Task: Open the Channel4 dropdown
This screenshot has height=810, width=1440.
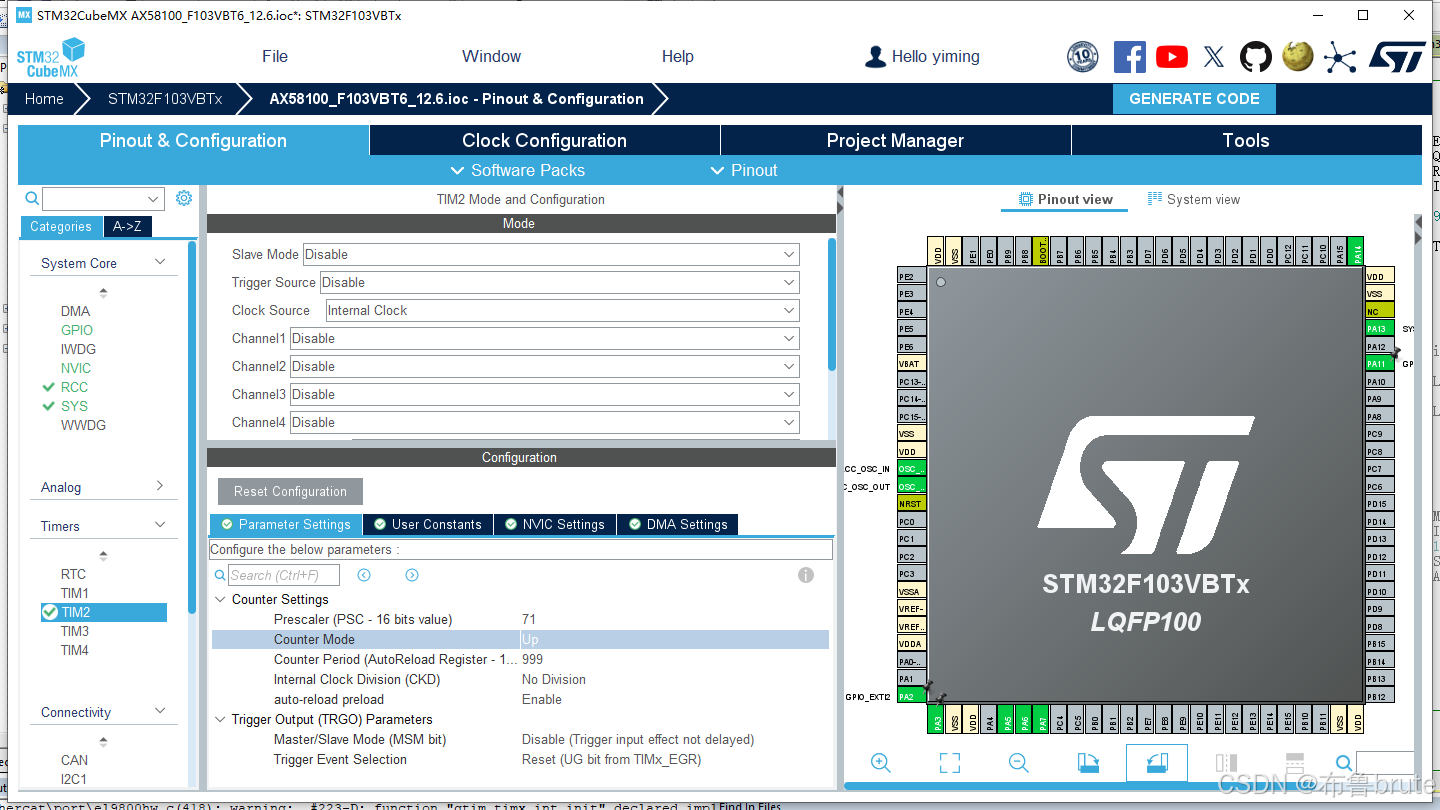Action: 544,422
